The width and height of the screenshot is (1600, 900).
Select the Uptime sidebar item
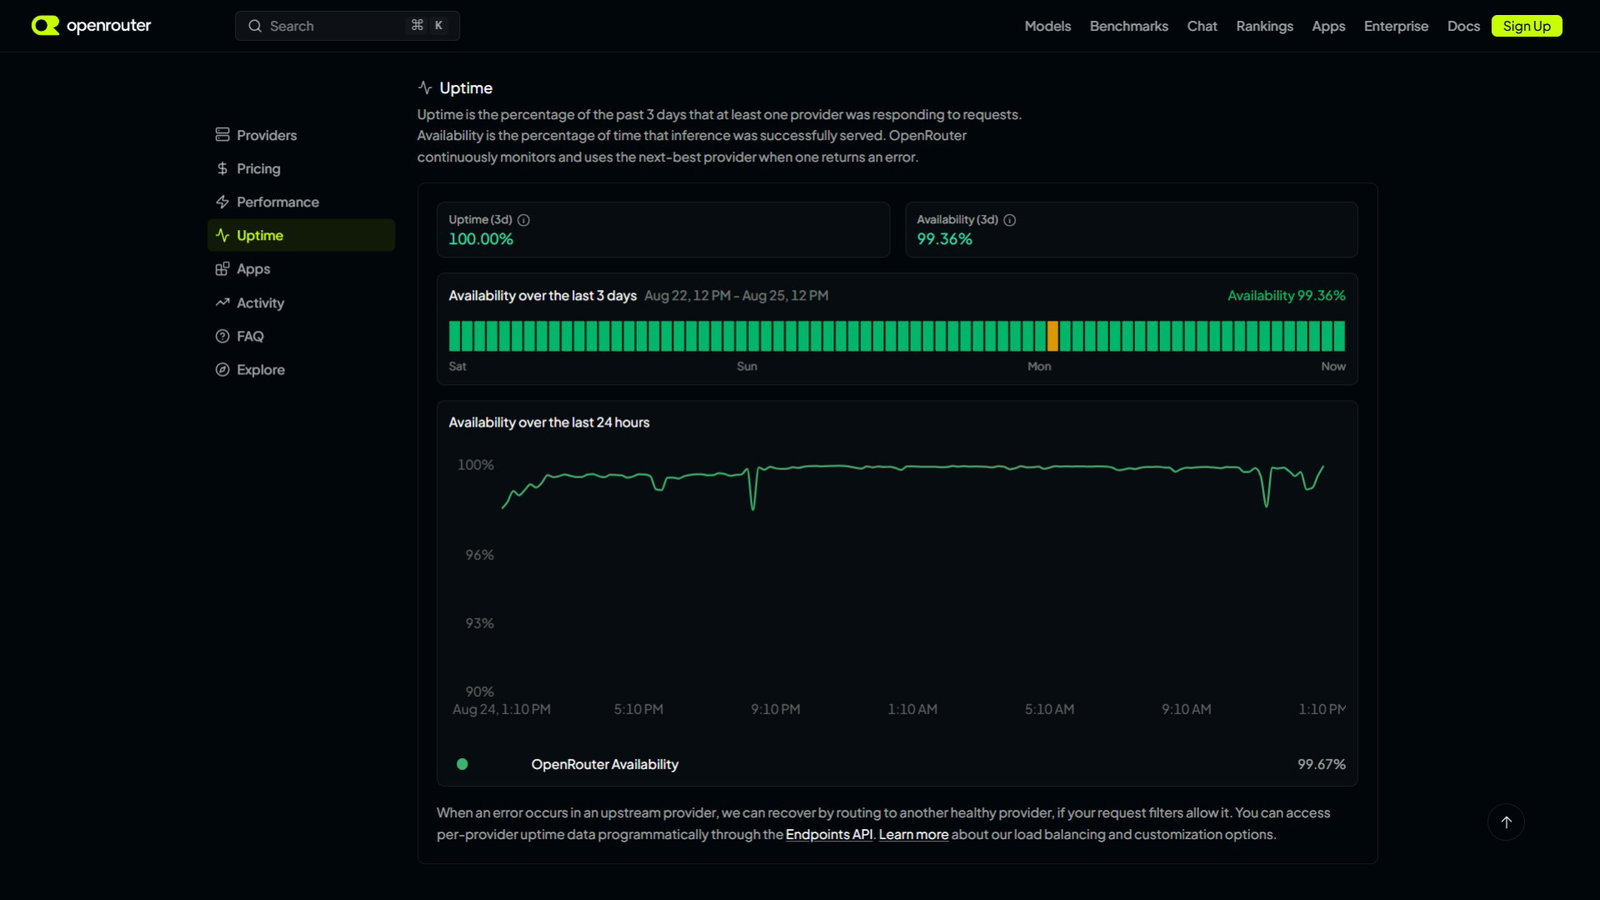(x=301, y=235)
